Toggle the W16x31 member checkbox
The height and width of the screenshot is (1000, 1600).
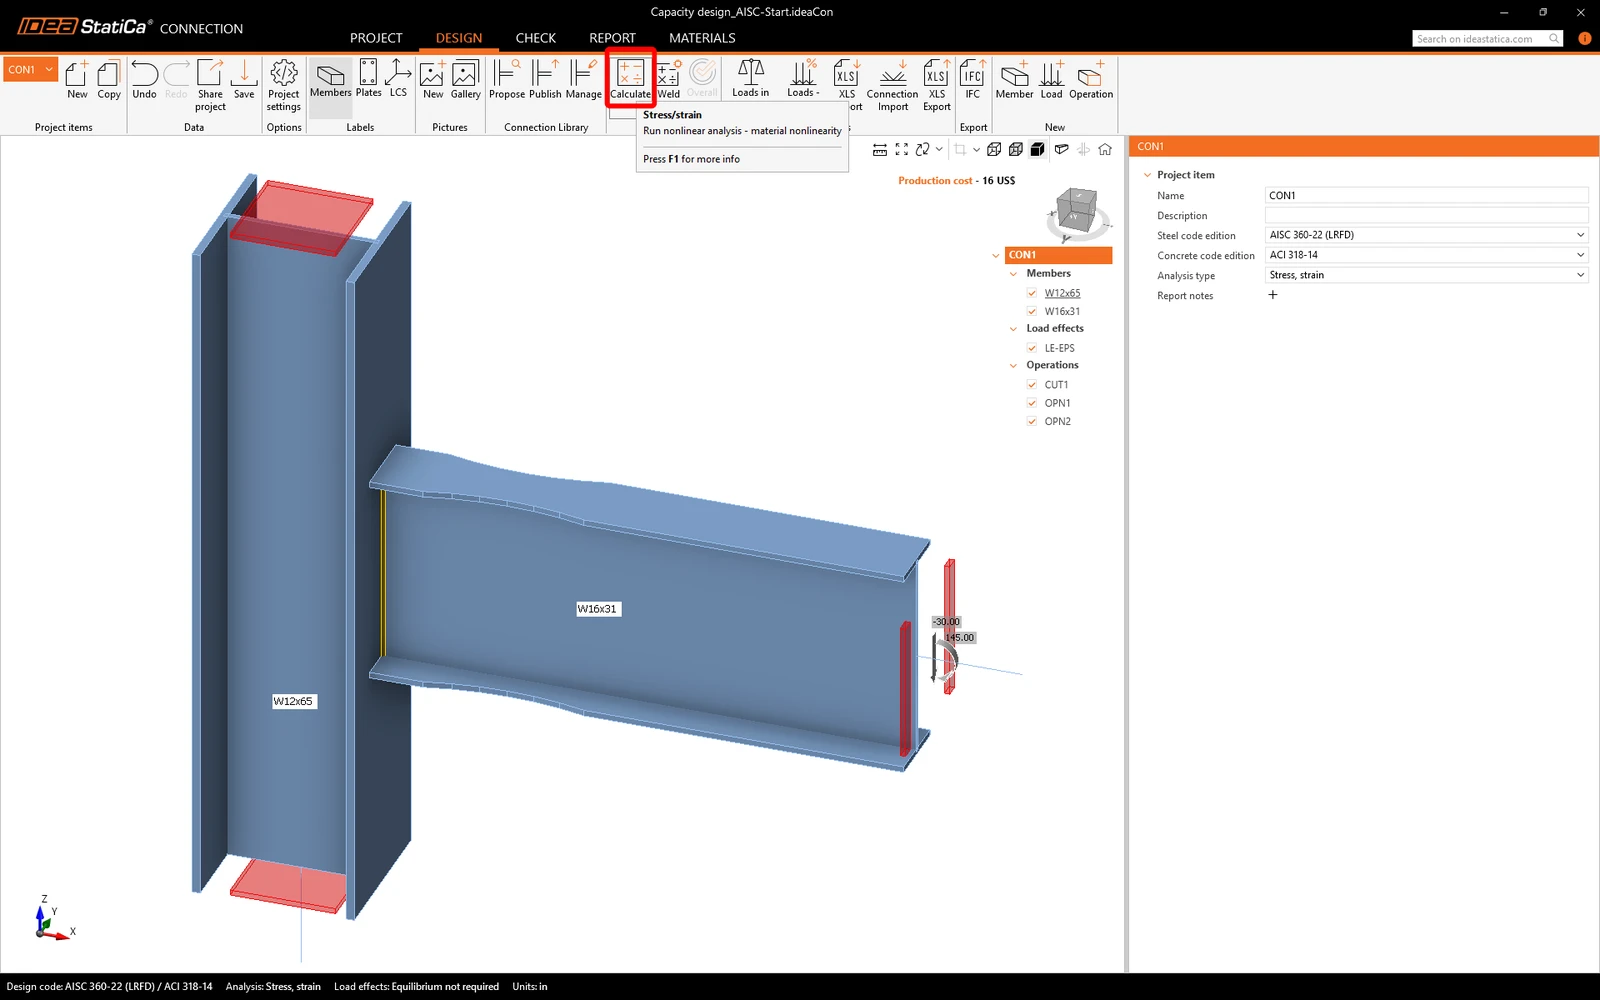[x=1032, y=311]
